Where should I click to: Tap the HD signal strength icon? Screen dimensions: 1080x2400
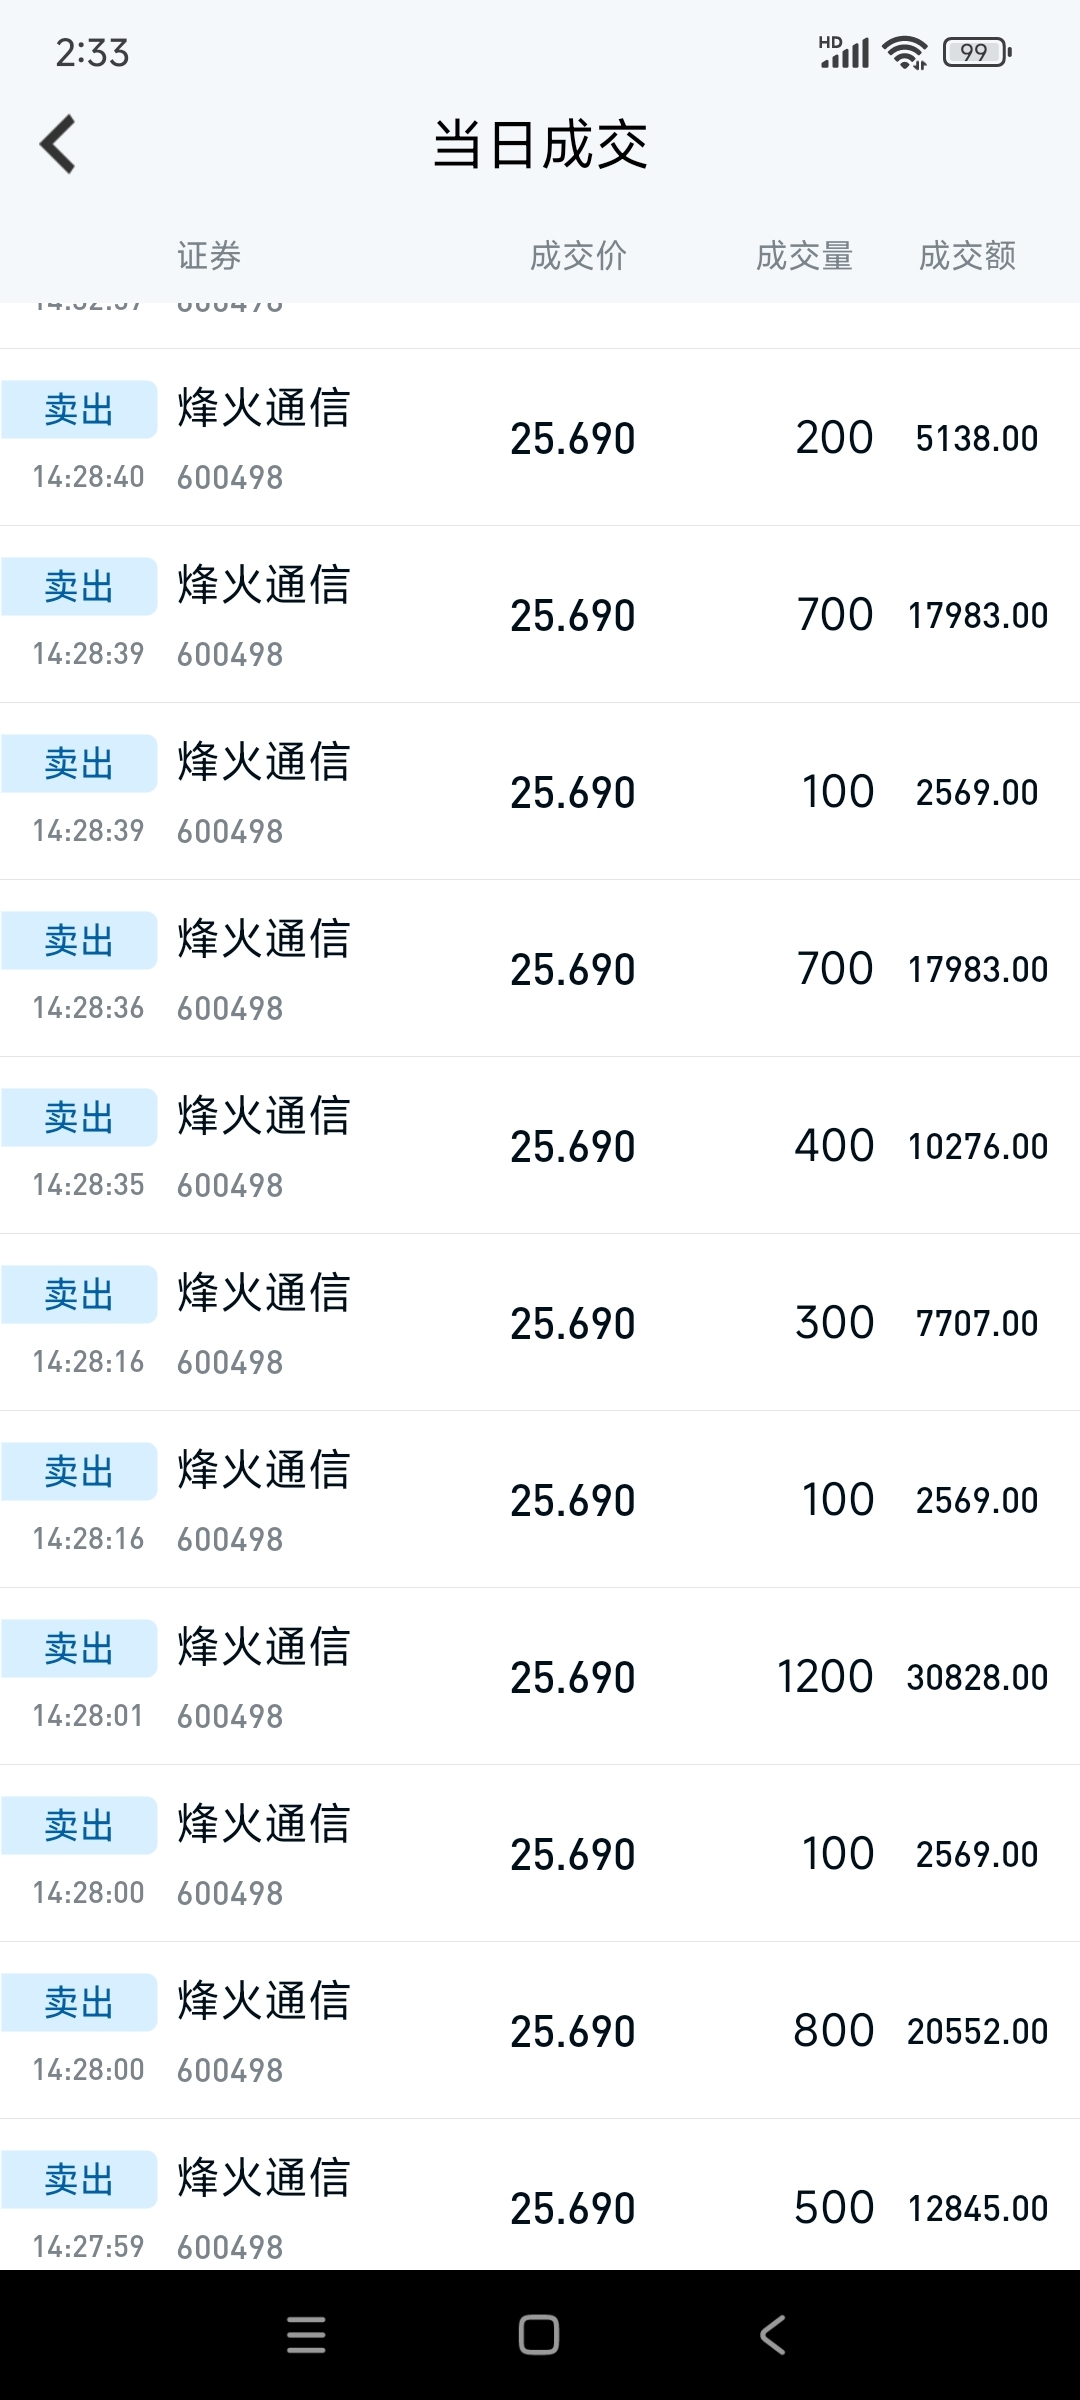[x=844, y=52]
